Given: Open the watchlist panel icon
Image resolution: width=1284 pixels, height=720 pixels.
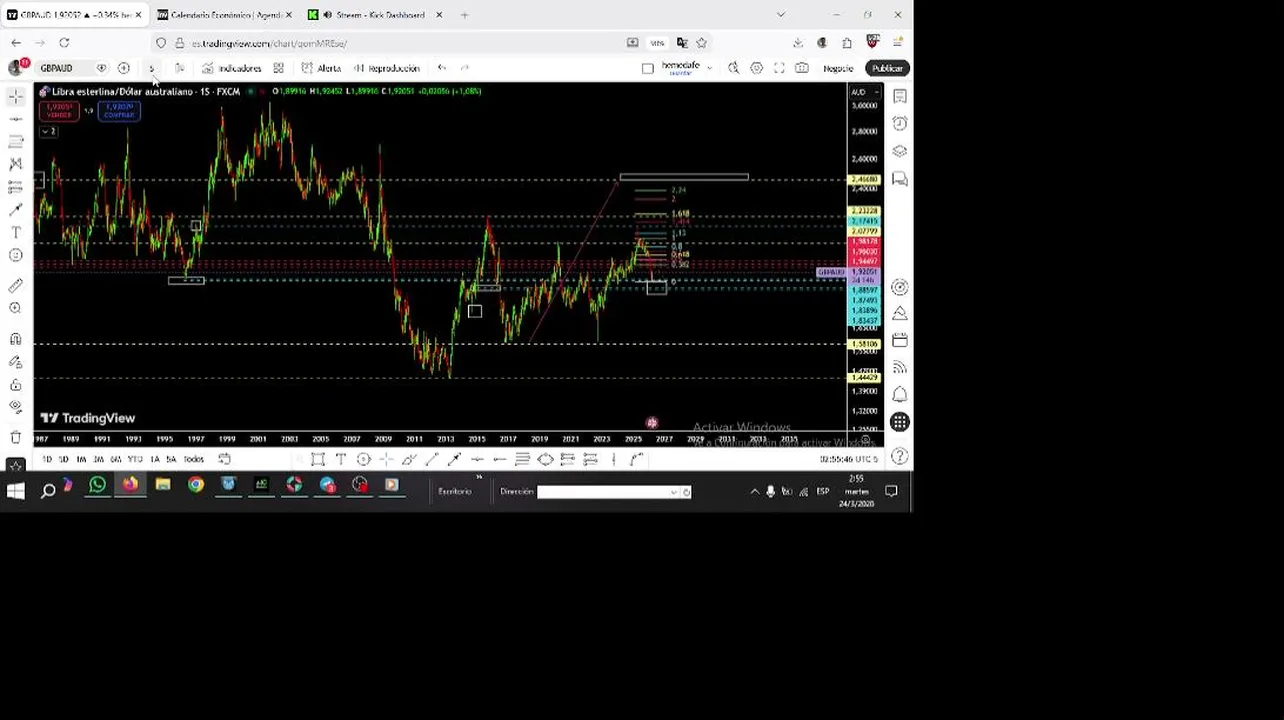Looking at the screenshot, I should coord(900,96).
